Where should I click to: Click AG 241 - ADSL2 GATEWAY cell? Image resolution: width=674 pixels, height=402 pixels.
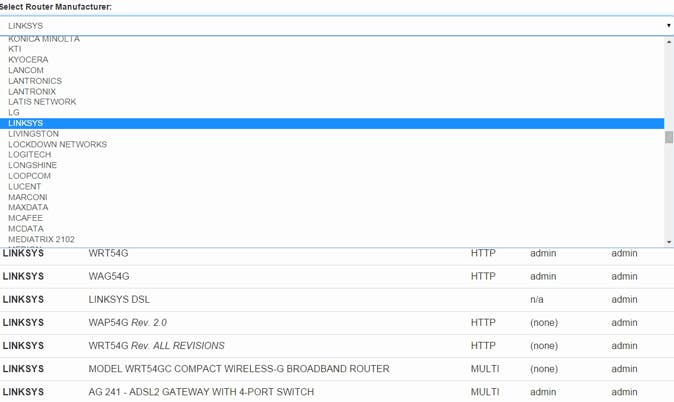(201, 392)
